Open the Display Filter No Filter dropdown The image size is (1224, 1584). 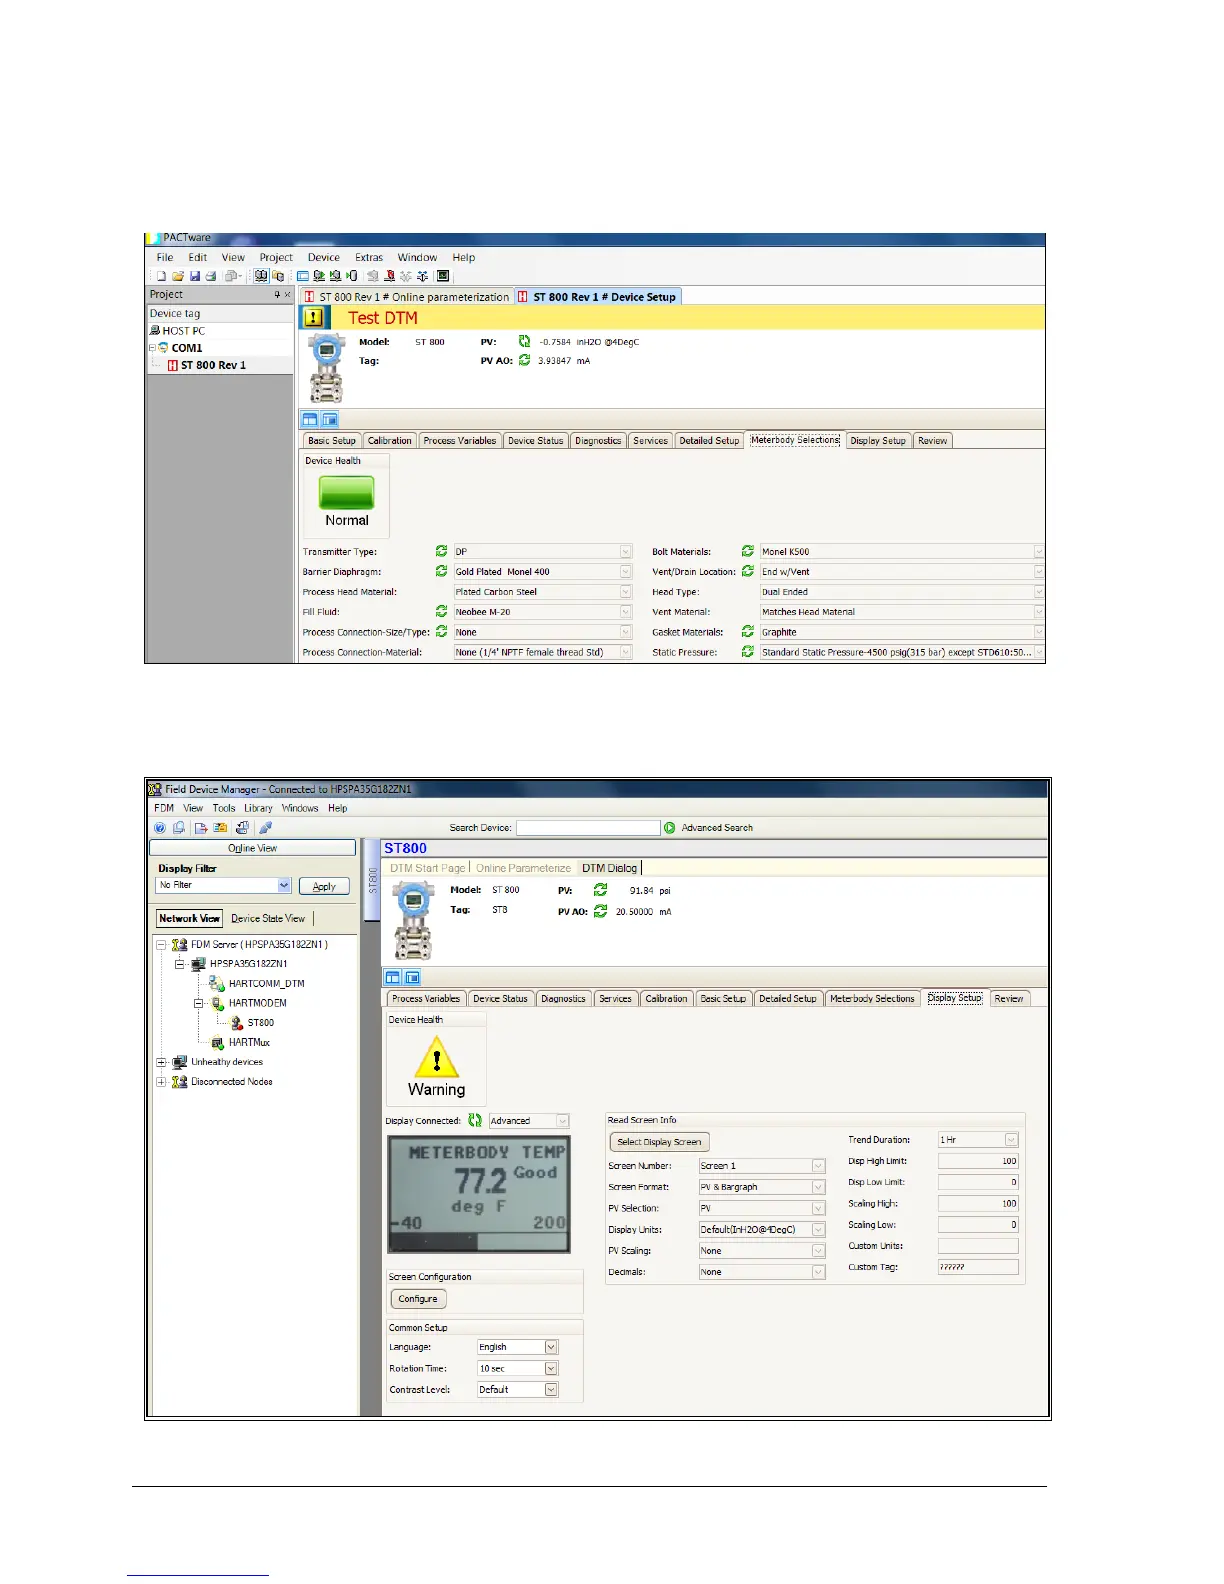point(284,886)
